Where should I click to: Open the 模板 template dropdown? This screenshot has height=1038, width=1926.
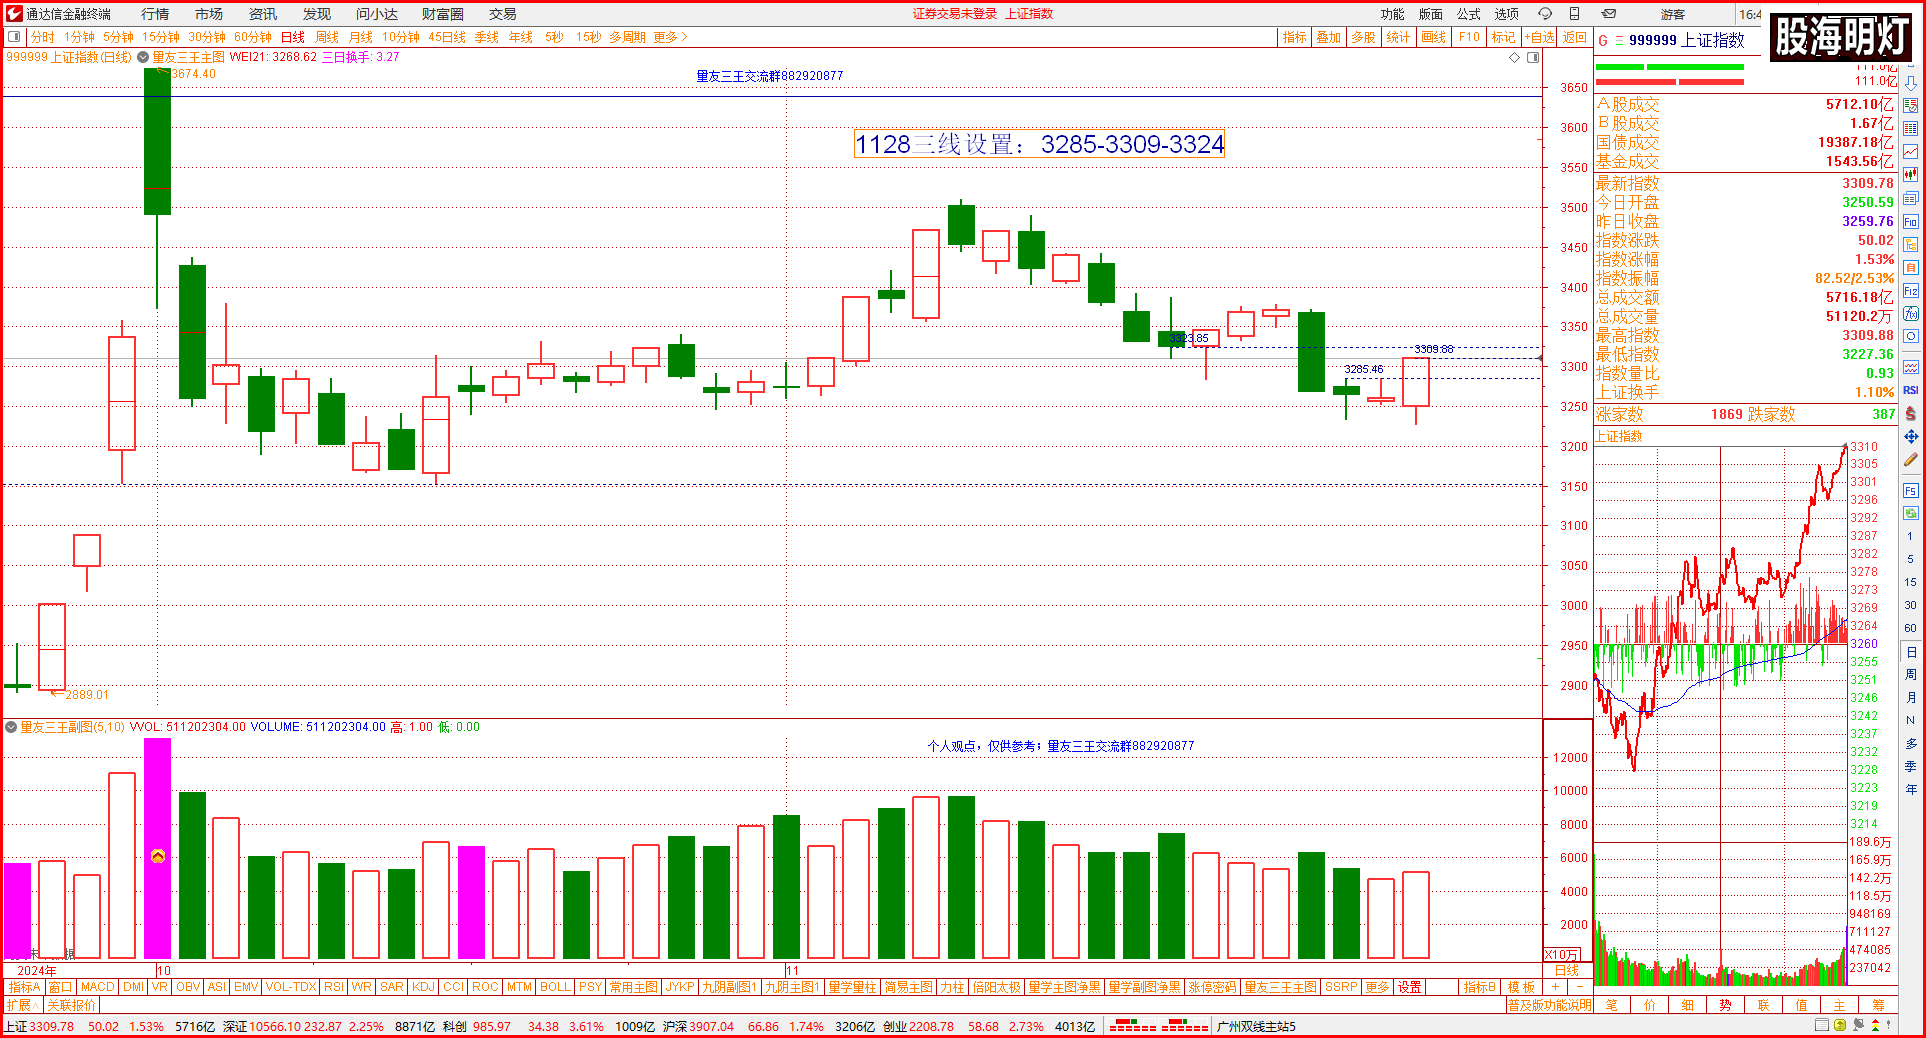(1521, 987)
